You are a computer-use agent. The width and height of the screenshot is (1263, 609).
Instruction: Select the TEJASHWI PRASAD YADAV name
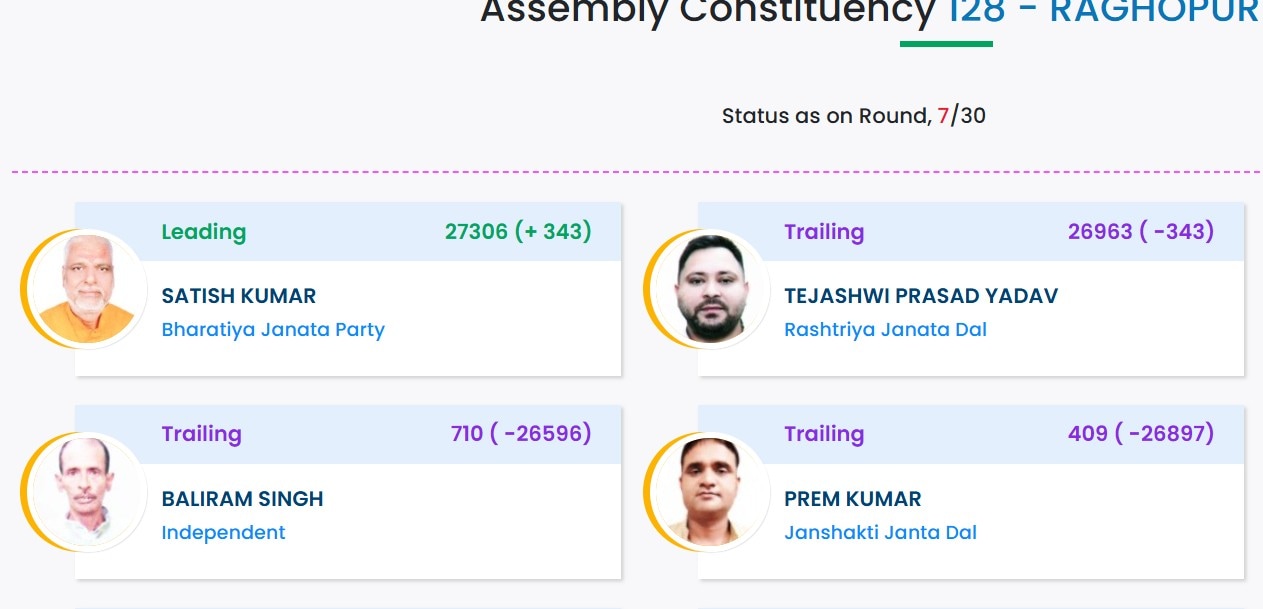[920, 296]
